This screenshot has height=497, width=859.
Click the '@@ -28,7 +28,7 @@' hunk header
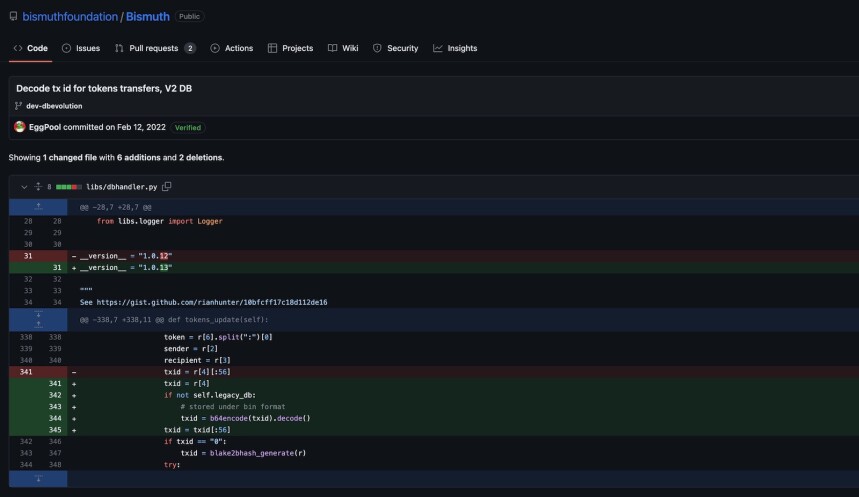click(116, 207)
